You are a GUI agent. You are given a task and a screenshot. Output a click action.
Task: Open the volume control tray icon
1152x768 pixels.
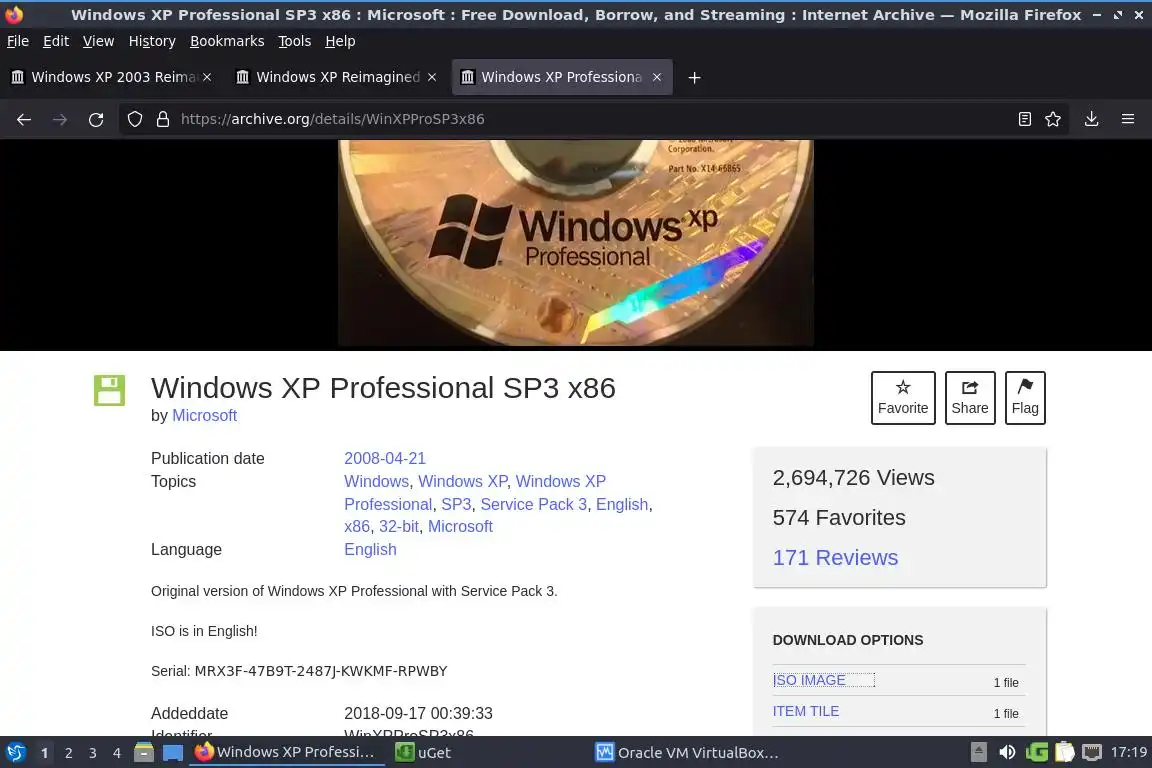1007,753
